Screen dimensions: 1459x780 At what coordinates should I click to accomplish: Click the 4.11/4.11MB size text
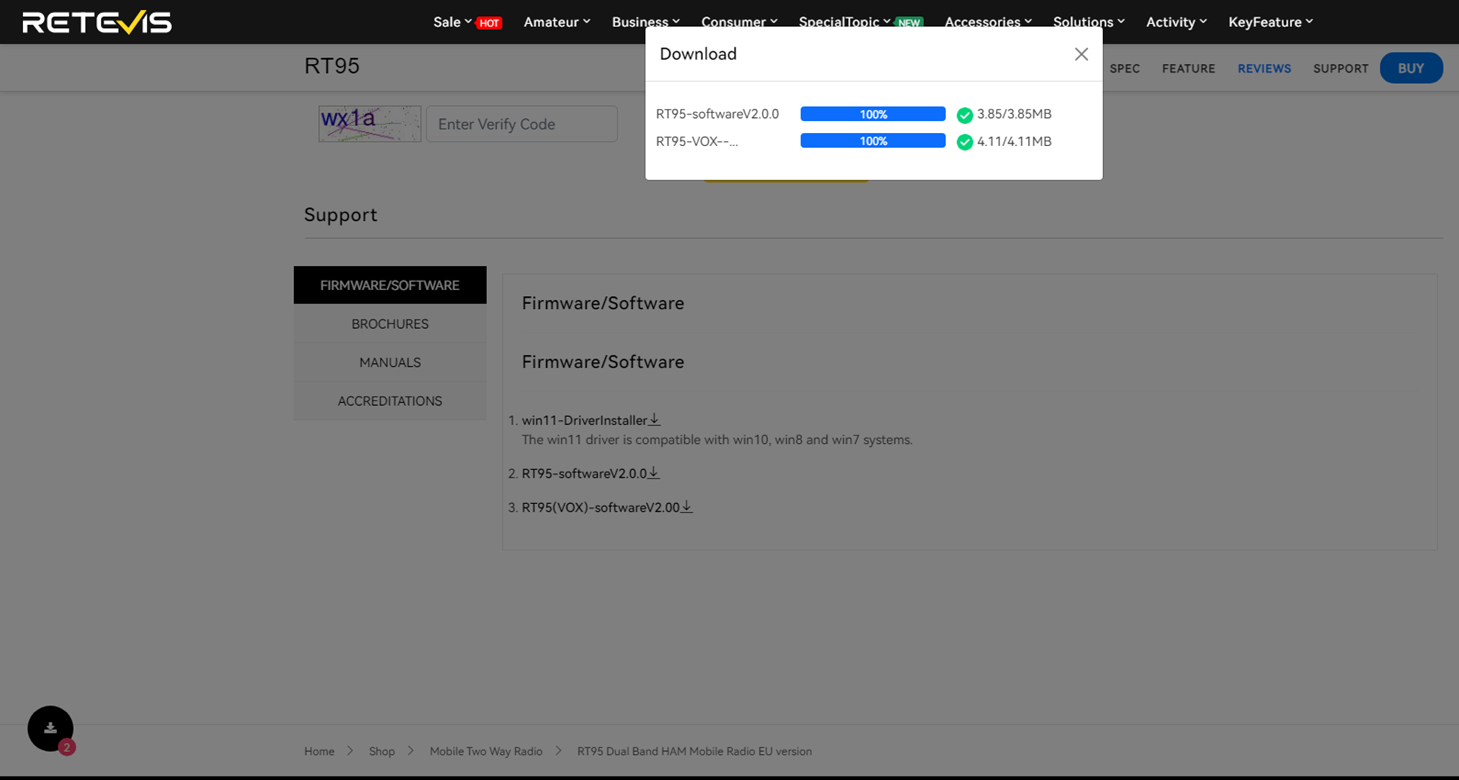click(x=1014, y=141)
